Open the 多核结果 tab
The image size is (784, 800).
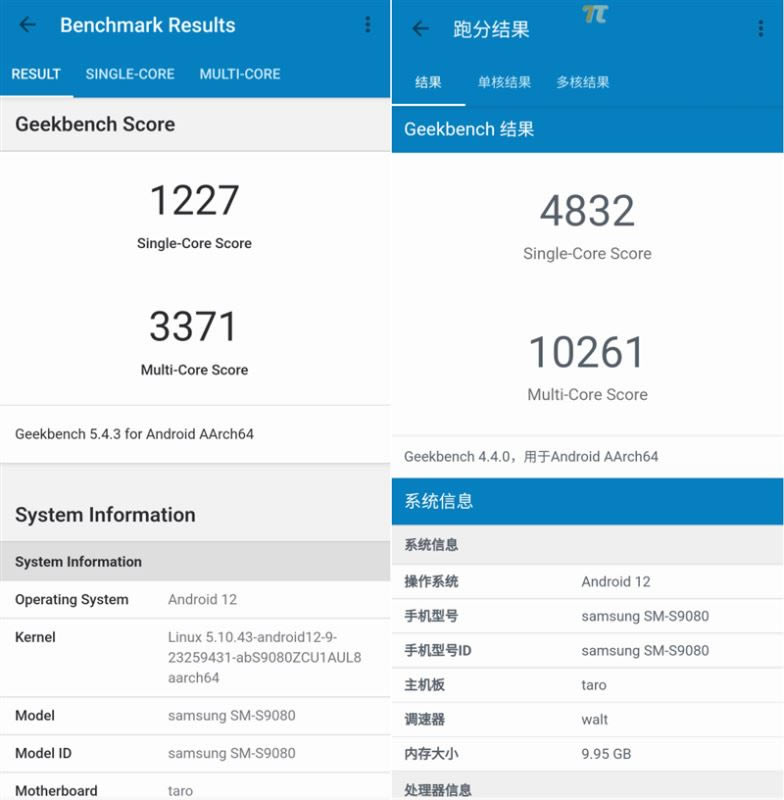tap(583, 82)
